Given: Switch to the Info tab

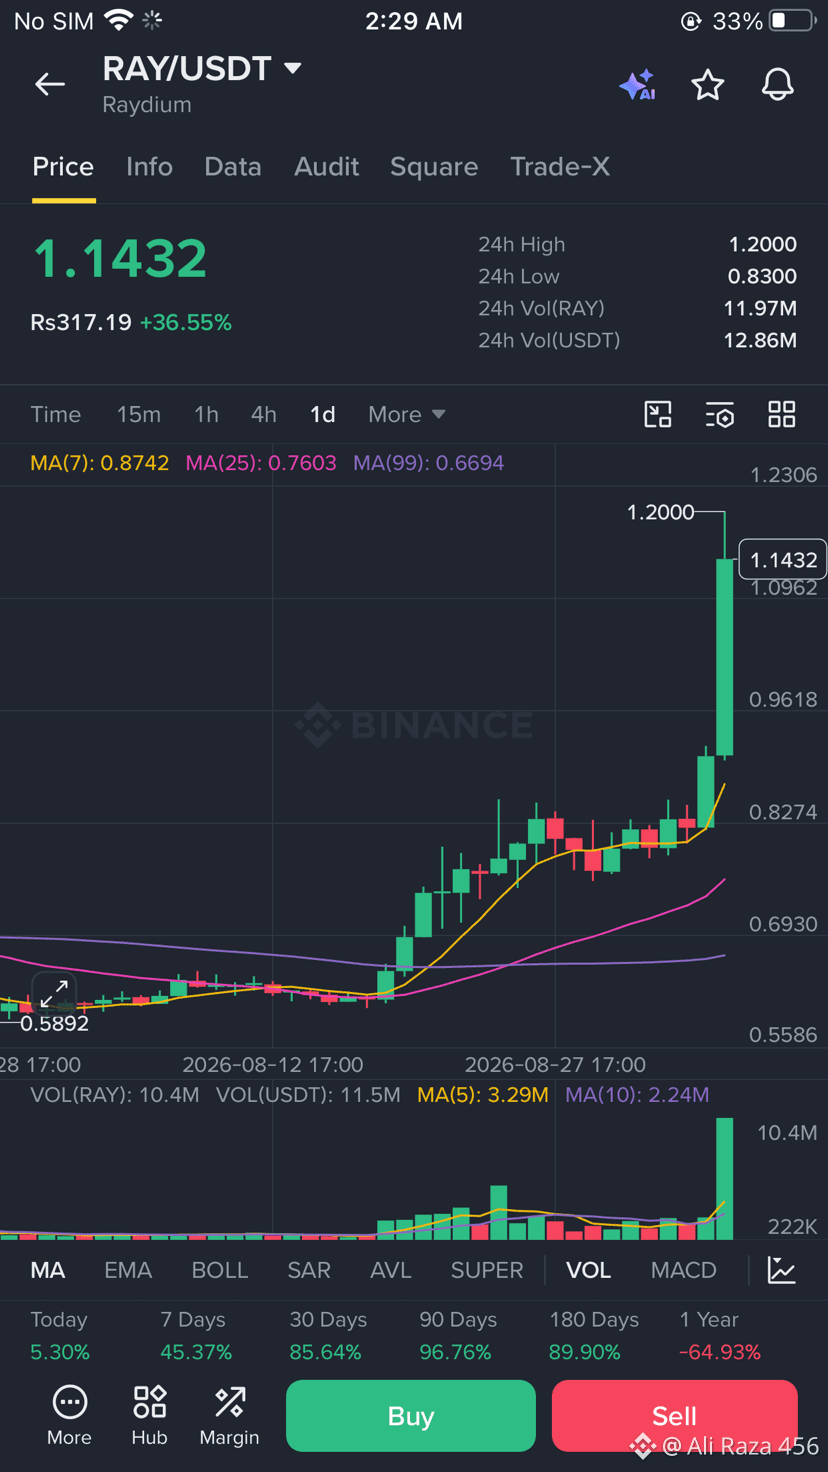Looking at the screenshot, I should 149,166.
